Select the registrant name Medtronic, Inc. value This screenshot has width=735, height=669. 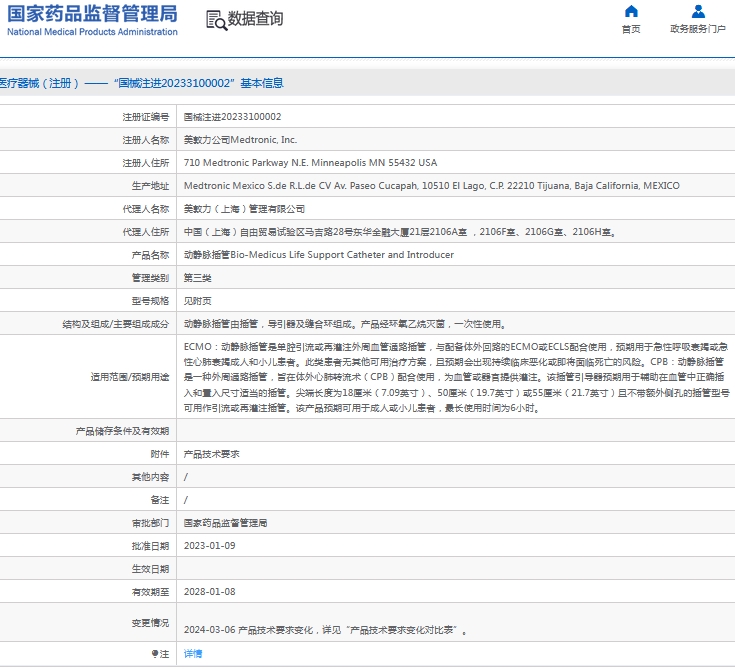click(240, 140)
